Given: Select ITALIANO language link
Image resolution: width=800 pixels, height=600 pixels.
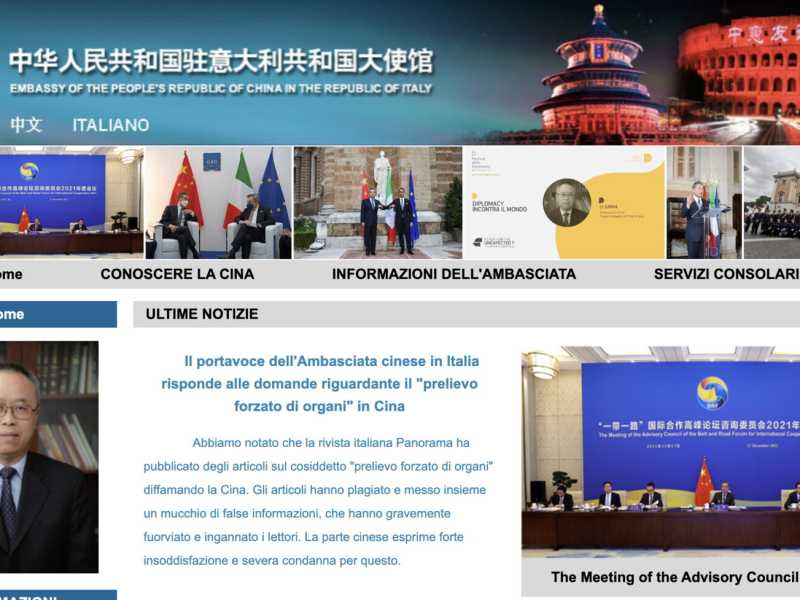Looking at the screenshot, I should [x=111, y=125].
